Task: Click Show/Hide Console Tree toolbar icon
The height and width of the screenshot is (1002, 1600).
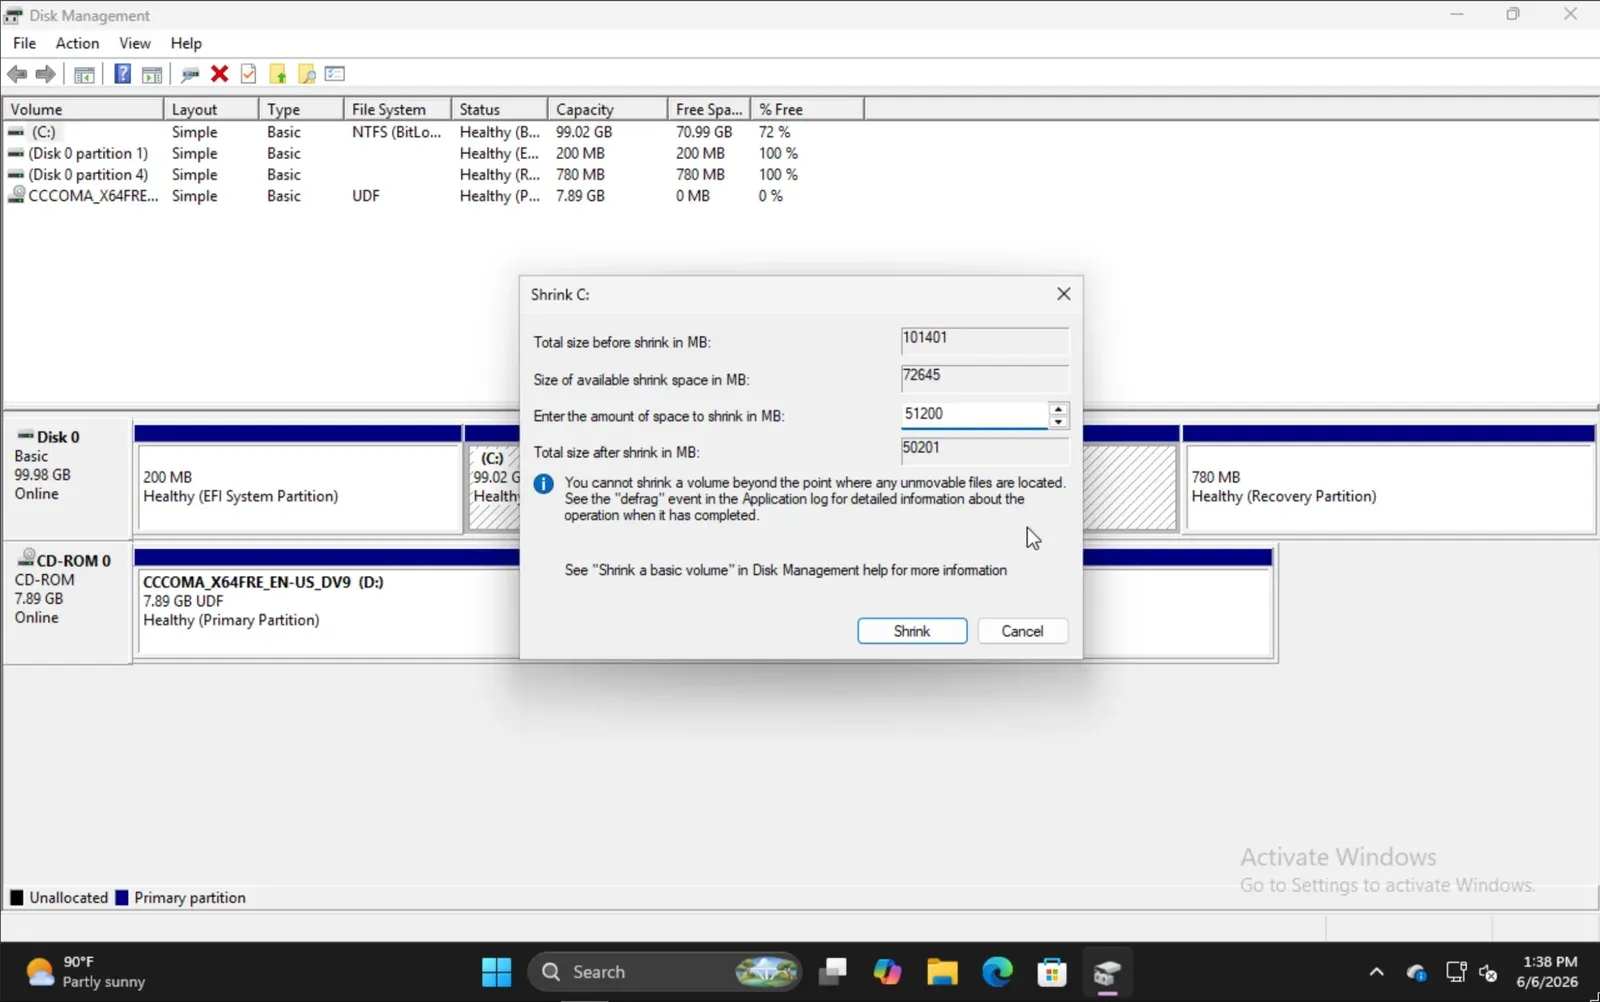Action: pos(85,74)
